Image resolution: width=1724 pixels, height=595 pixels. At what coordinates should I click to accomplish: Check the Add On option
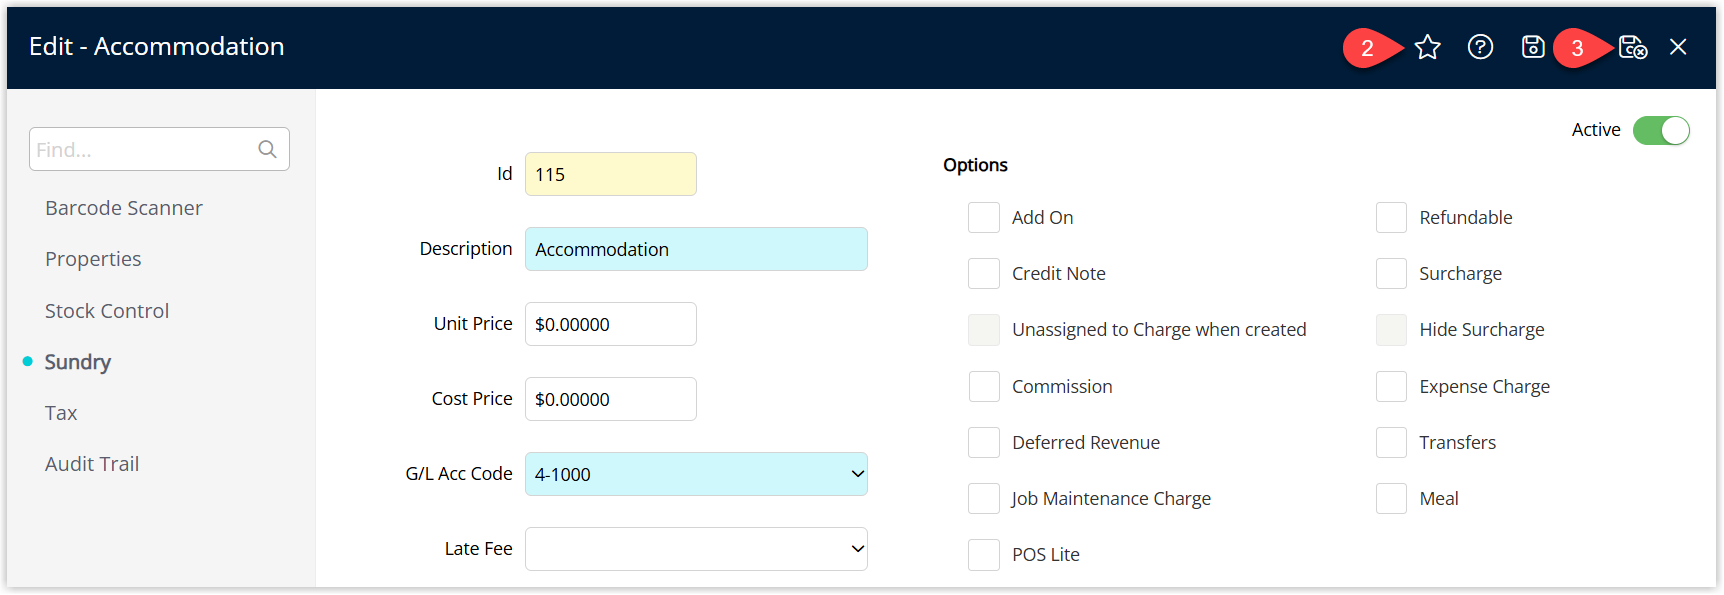click(x=984, y=217)
